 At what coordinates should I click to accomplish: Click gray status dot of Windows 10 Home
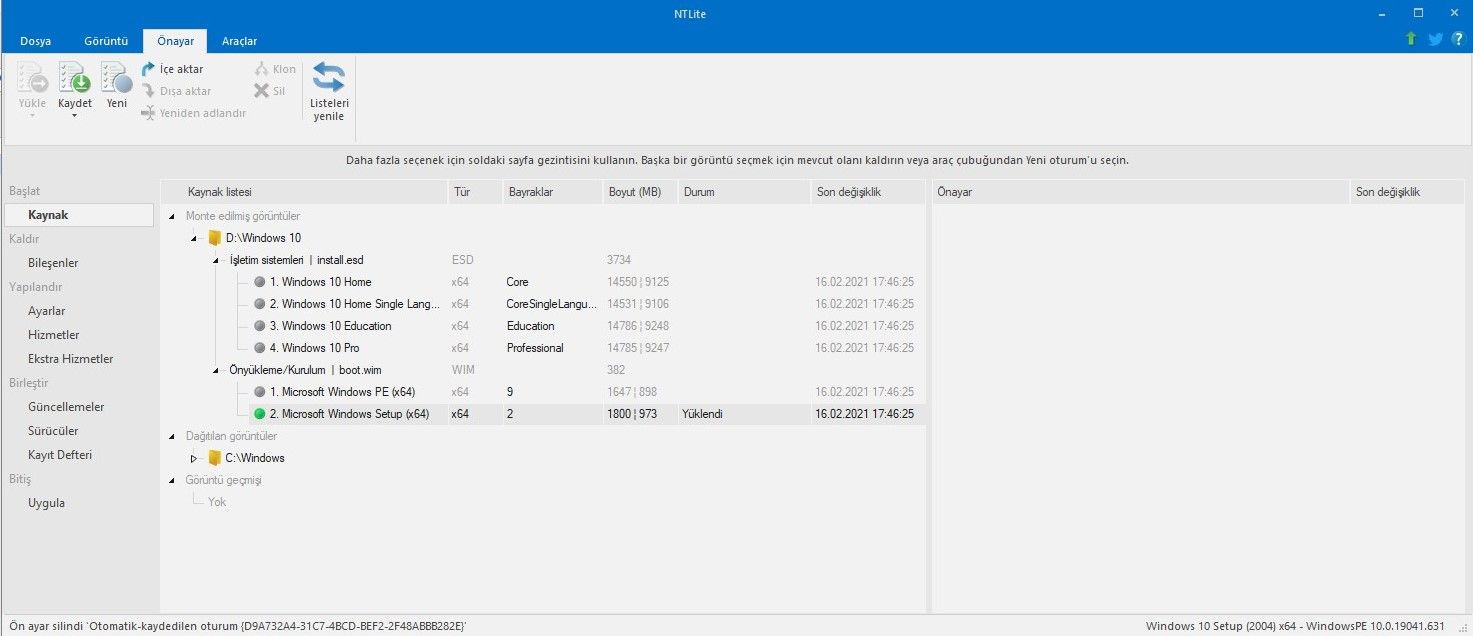(260, 282)
